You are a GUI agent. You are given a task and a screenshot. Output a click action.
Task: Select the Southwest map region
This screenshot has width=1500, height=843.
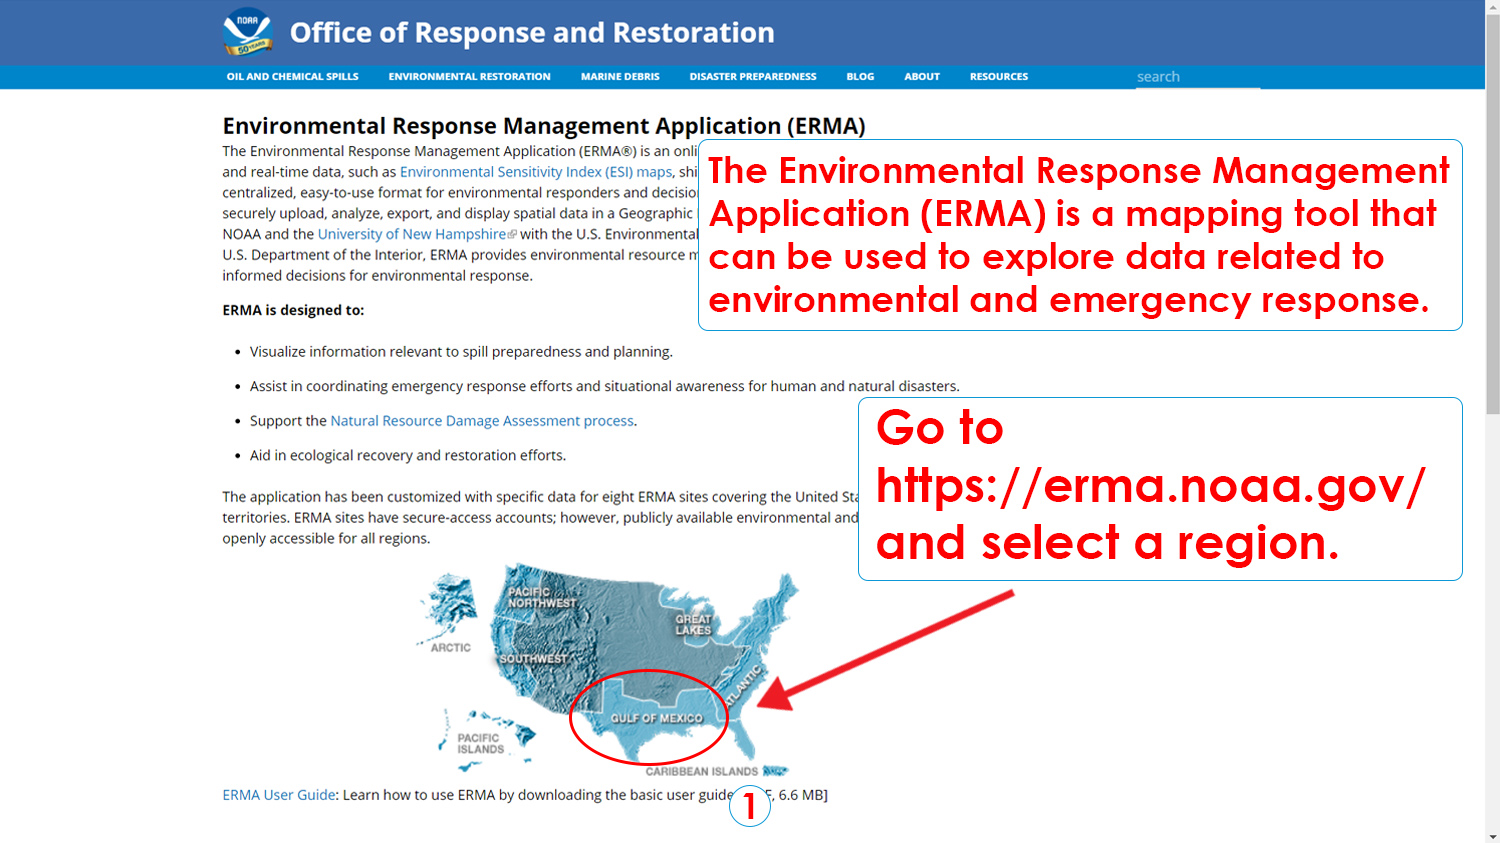click(535, 660)
